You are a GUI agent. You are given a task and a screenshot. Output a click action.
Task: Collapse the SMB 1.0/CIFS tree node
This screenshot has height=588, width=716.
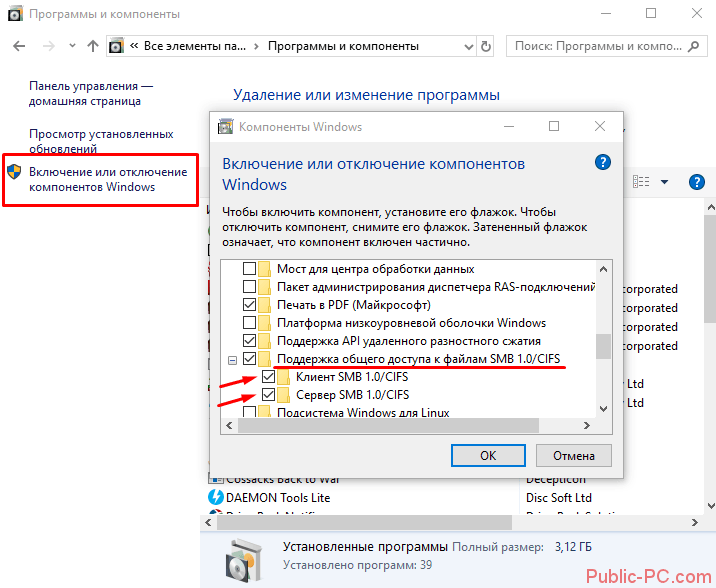pyautogui.click(x=232, y=360)
